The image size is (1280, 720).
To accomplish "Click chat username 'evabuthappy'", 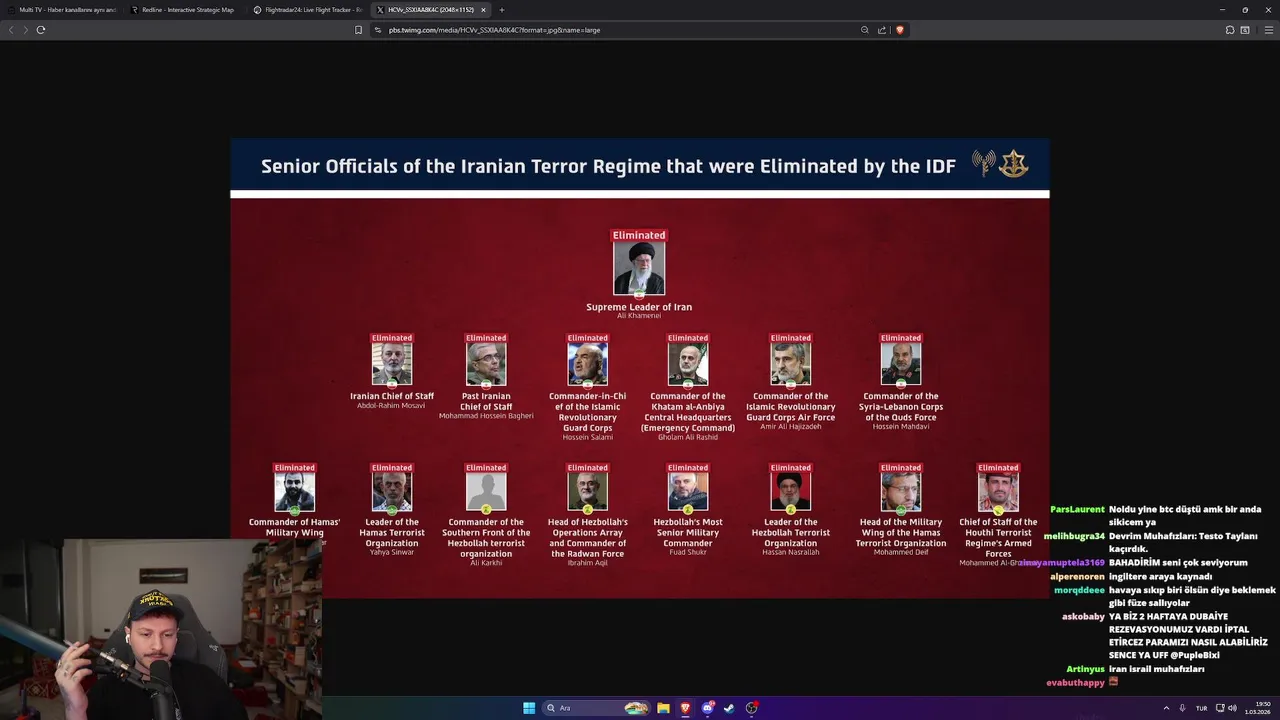I will [x=1075, y=683].
